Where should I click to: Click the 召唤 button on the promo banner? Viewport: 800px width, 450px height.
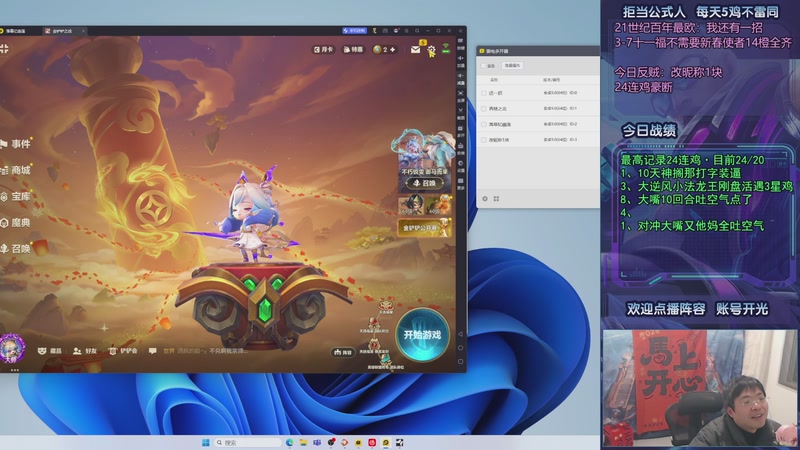(x=424, y=183)
